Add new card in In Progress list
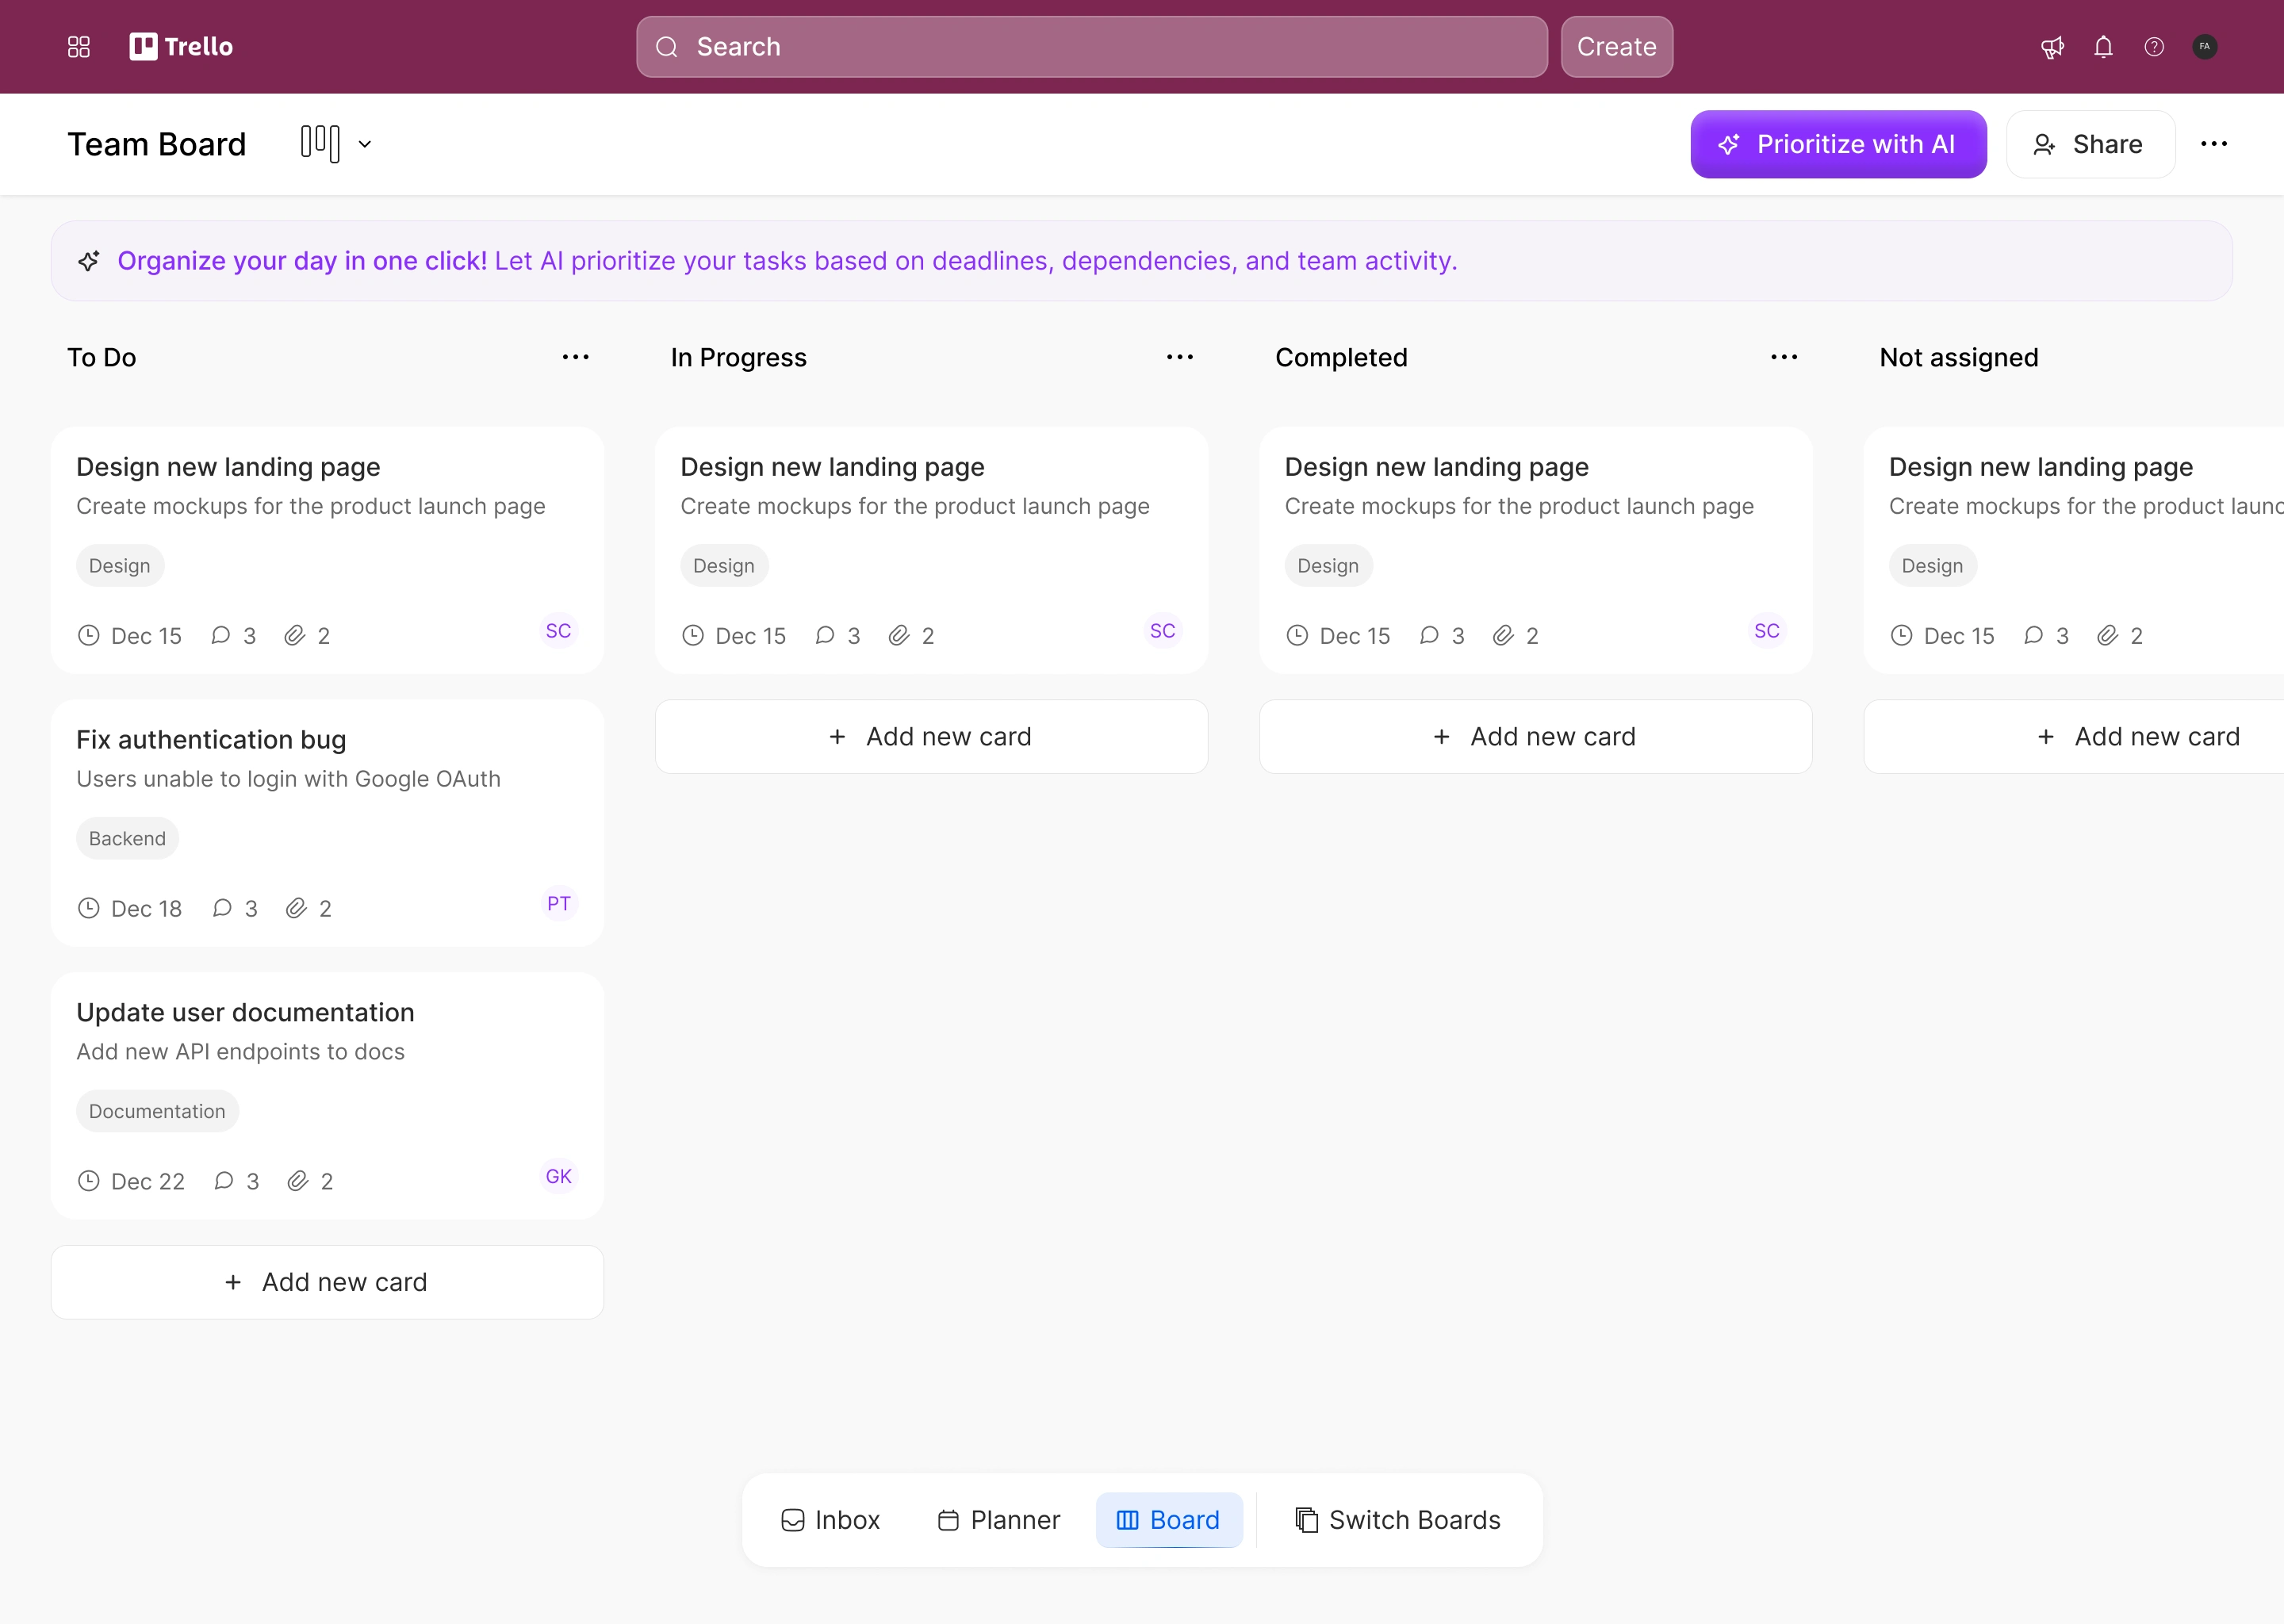 [931, 737]
